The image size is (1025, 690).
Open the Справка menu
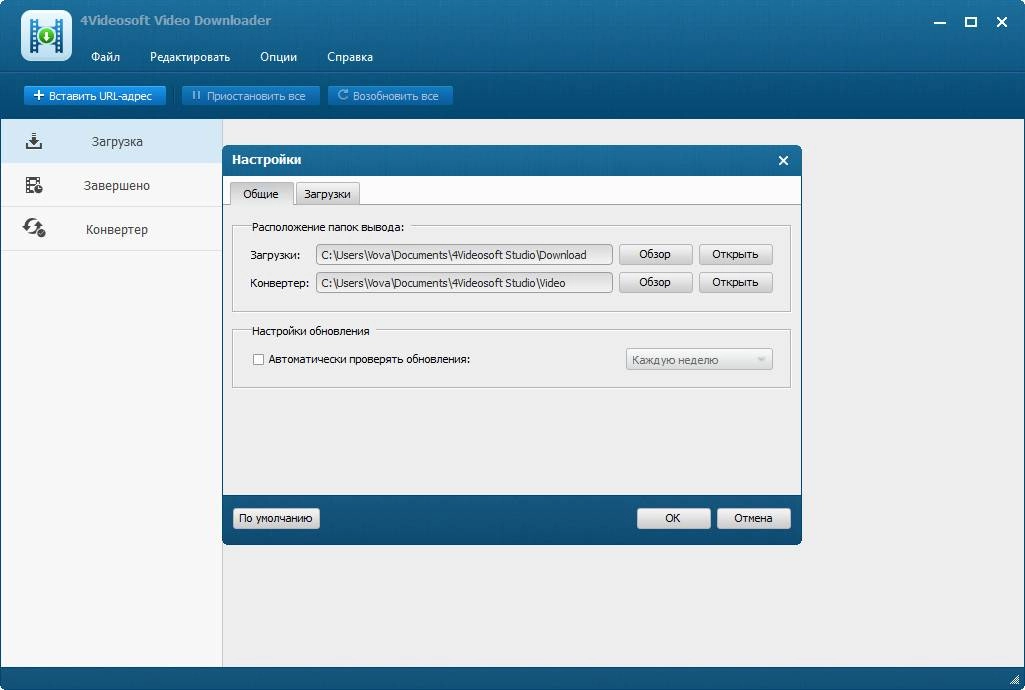tap(350, 57)
